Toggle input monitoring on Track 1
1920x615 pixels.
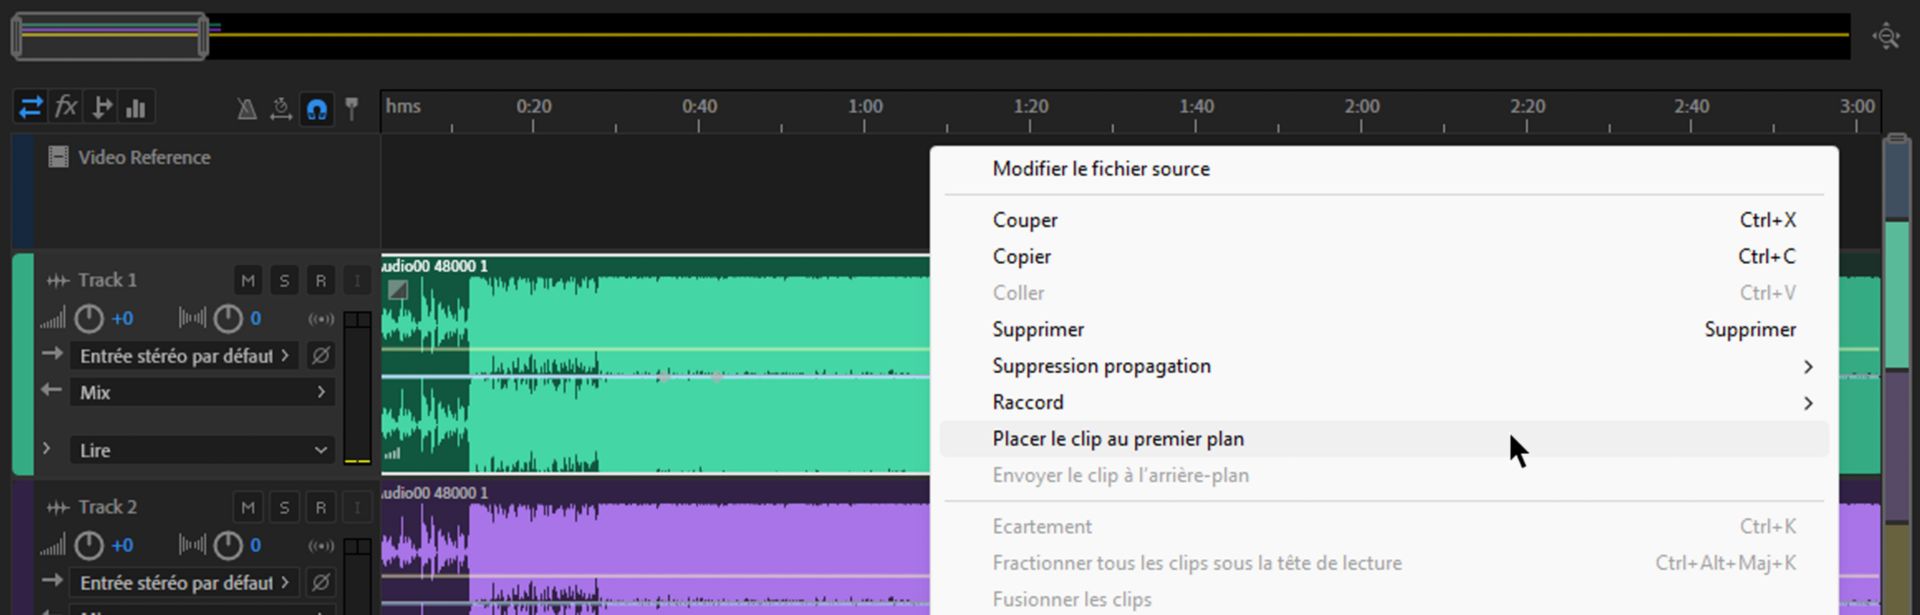coord(356,280)
